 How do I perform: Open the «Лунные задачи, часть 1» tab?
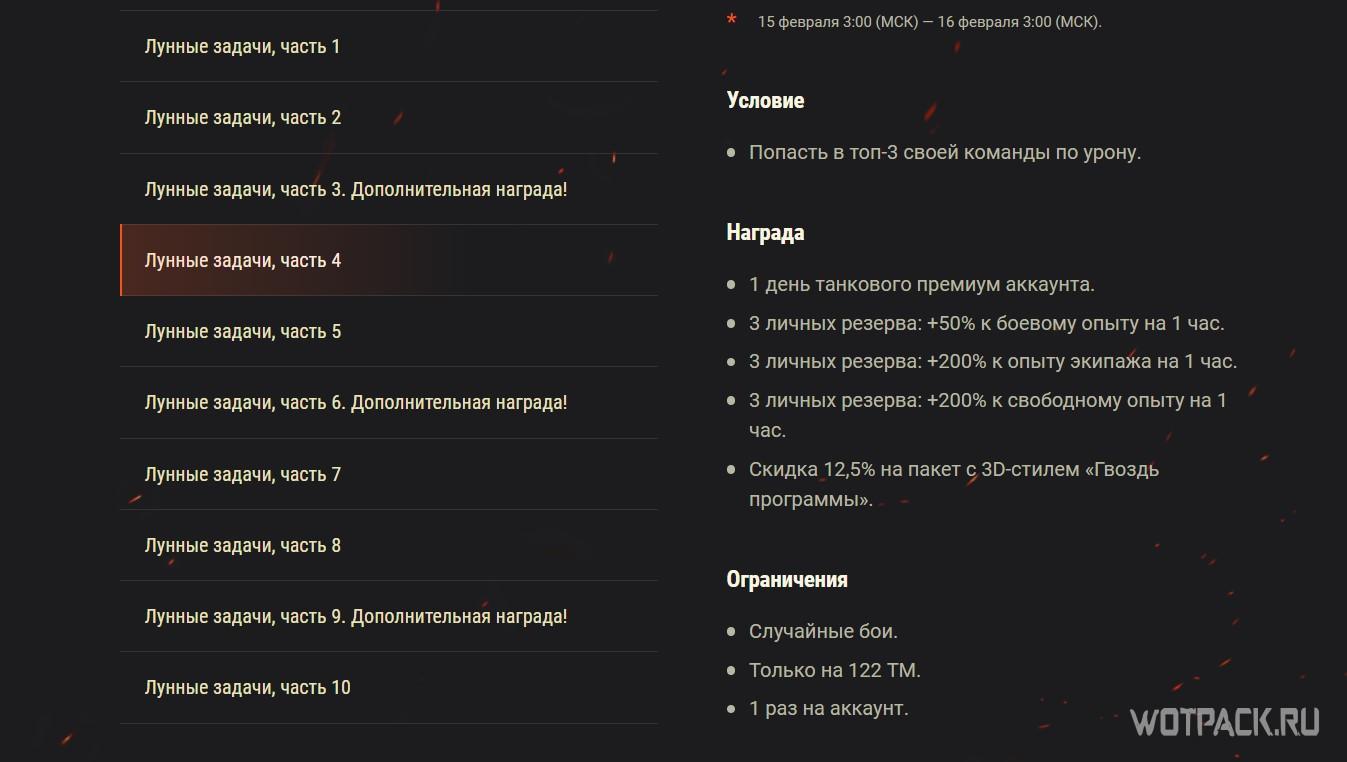click(x=243, y=46)
